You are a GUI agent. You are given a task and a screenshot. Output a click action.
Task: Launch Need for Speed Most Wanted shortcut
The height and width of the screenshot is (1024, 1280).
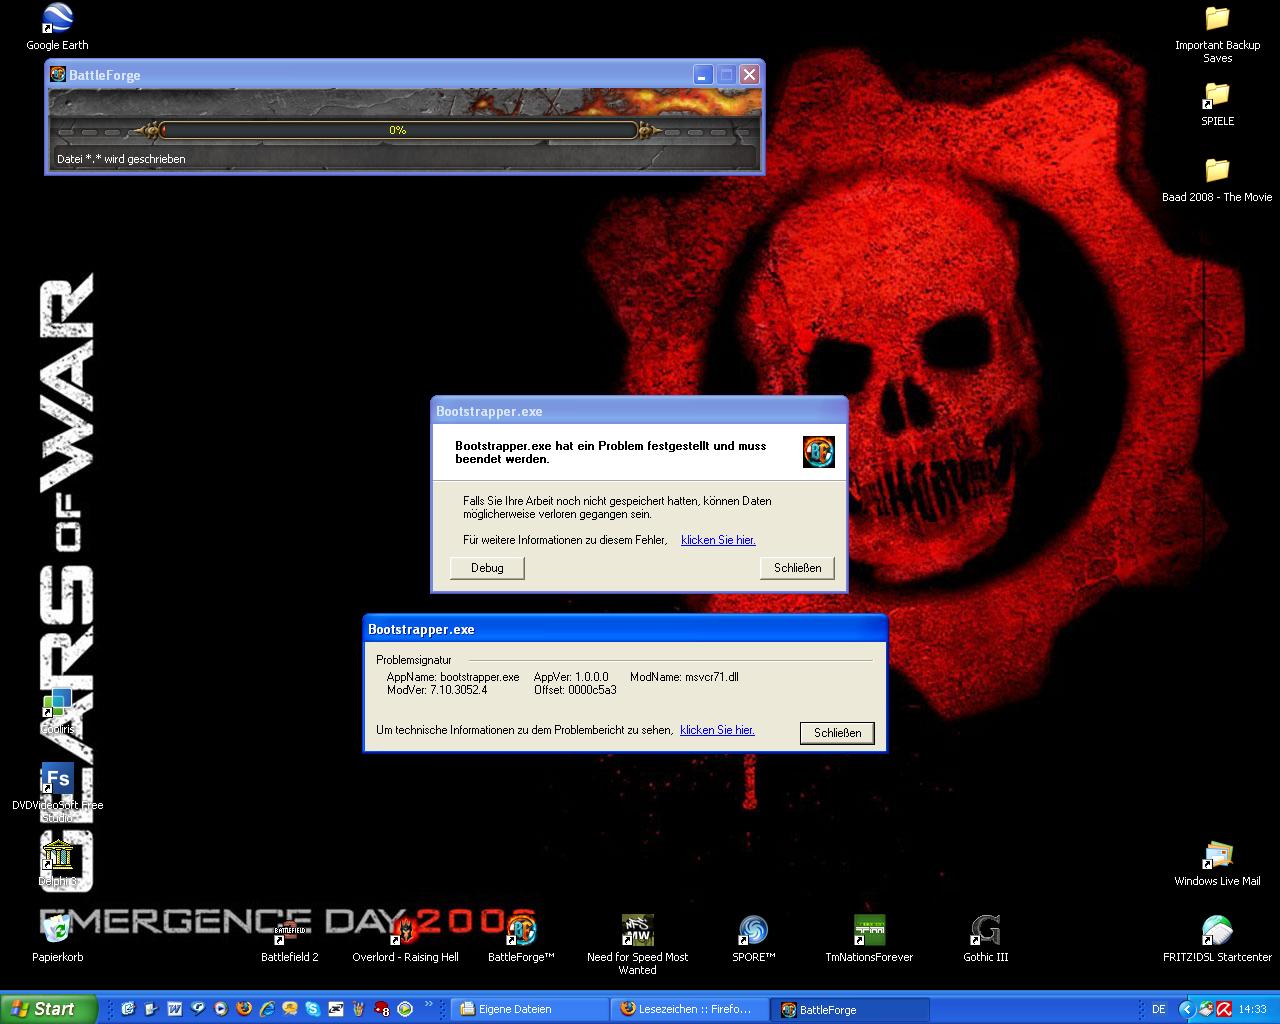(x=637, y=945)
